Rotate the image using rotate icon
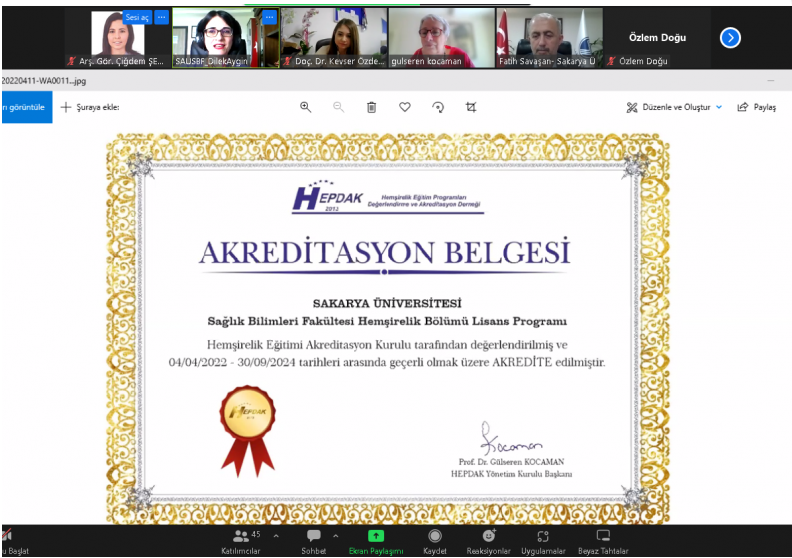792x558 pixels. [438, 107]
